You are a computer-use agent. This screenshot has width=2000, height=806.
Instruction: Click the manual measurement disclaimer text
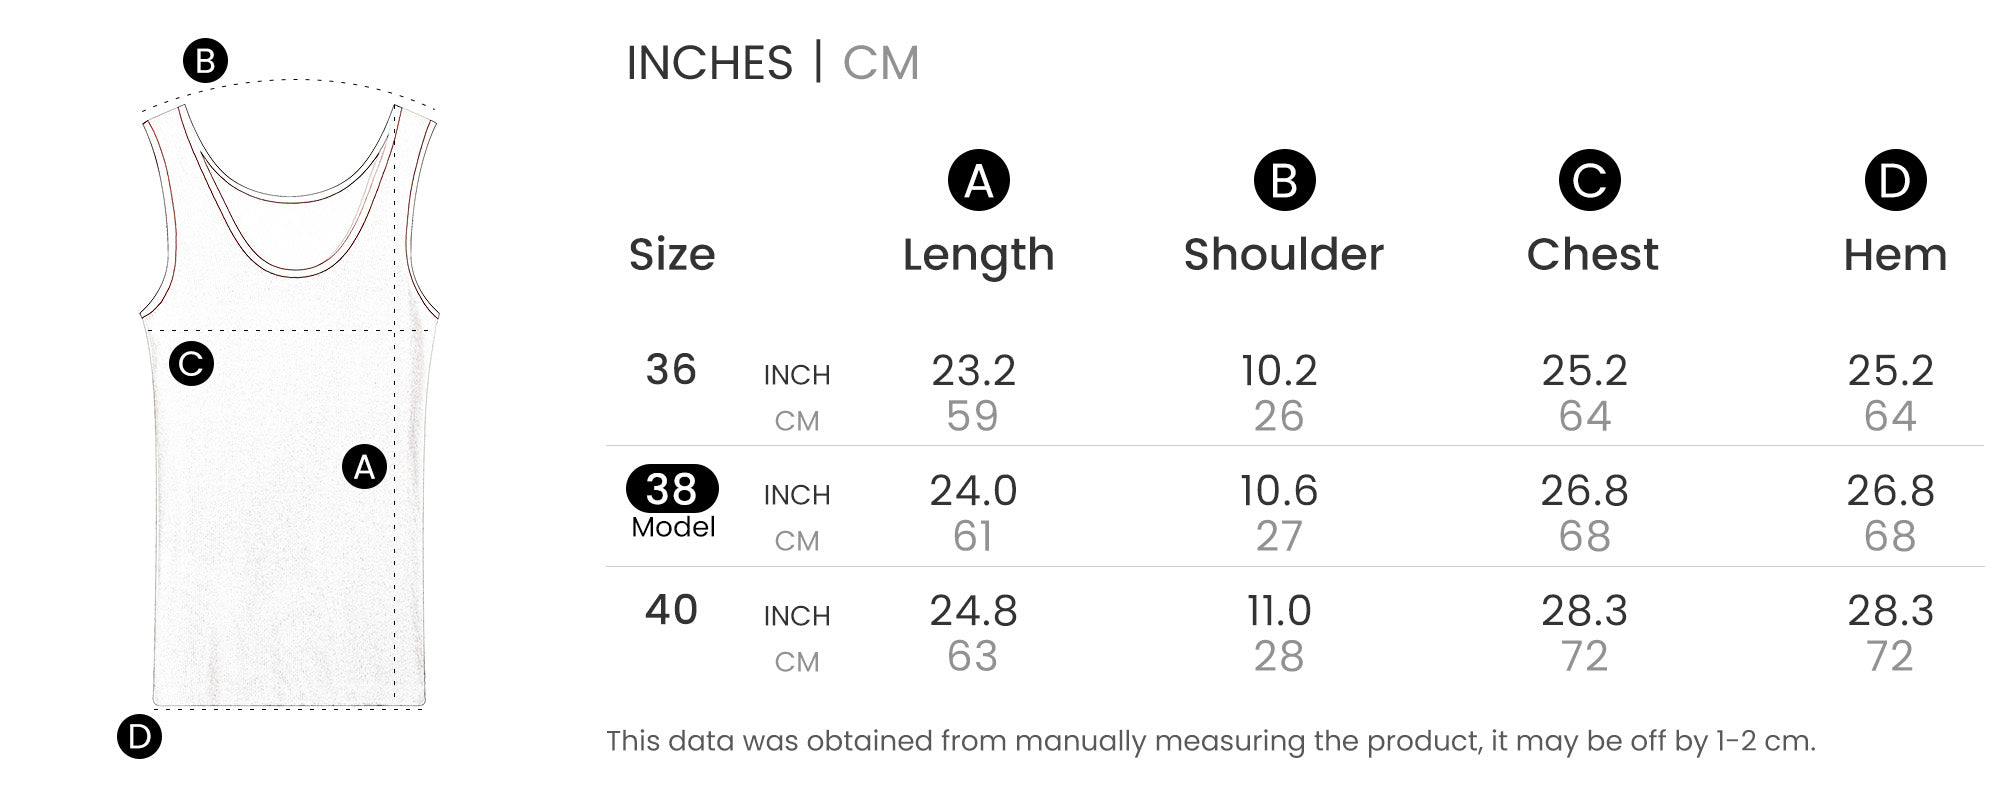tap(1210, 741)
